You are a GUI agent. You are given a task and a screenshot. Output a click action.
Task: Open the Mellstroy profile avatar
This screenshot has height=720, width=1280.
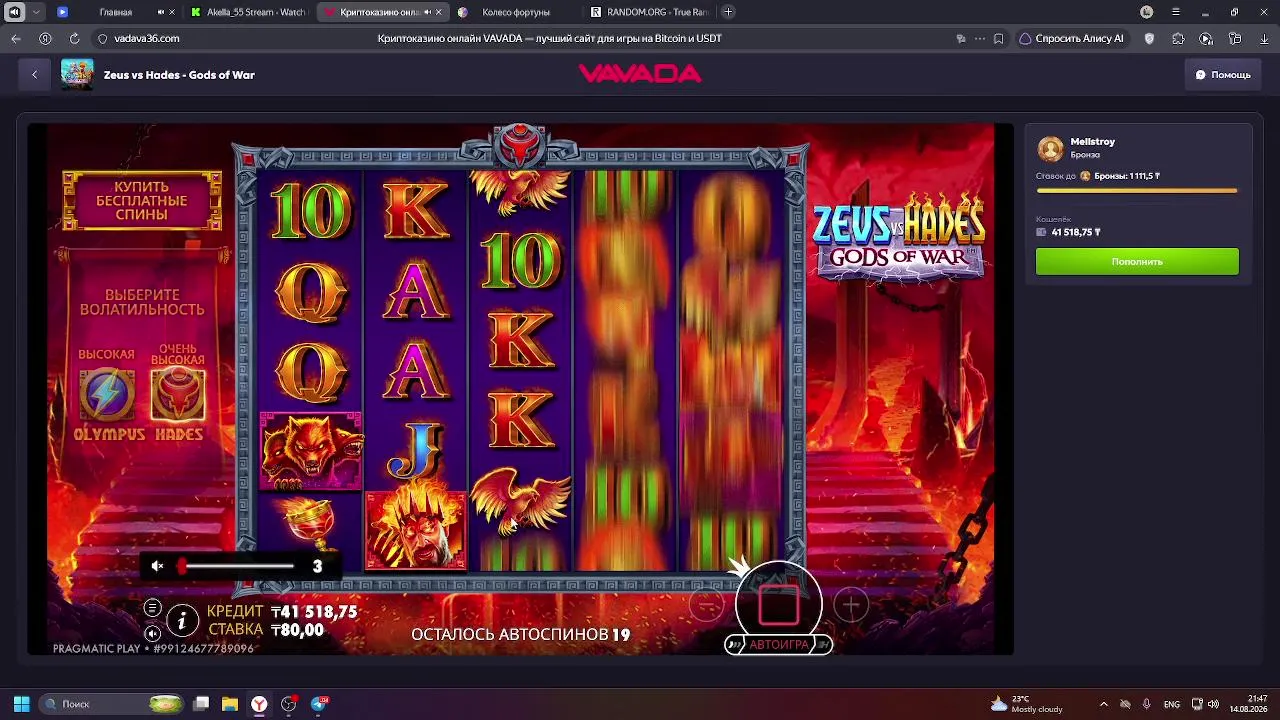coord(1050,148)
